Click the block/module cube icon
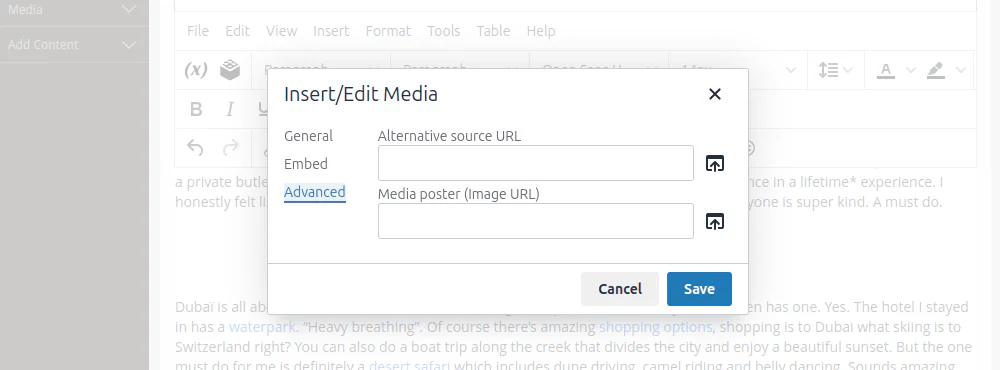Image resolution: width=1000 pixels, height=370 pixels. point(230,70)
